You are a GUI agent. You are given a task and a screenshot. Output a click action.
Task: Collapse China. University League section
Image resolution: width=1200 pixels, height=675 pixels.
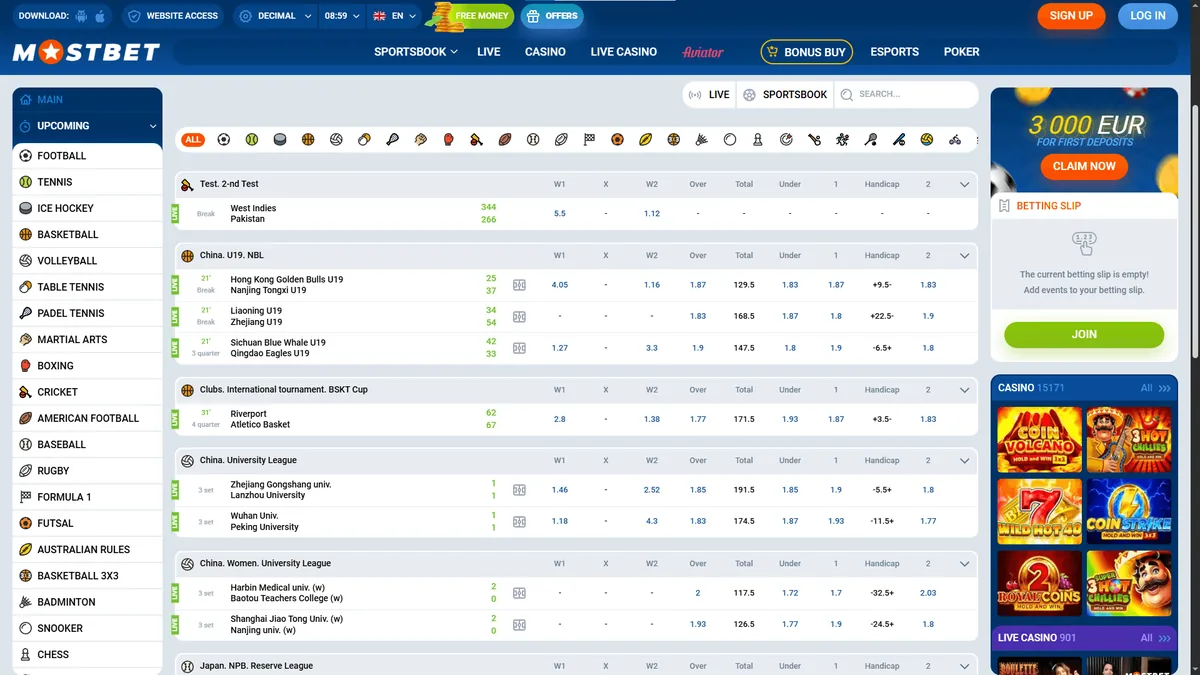964,461
